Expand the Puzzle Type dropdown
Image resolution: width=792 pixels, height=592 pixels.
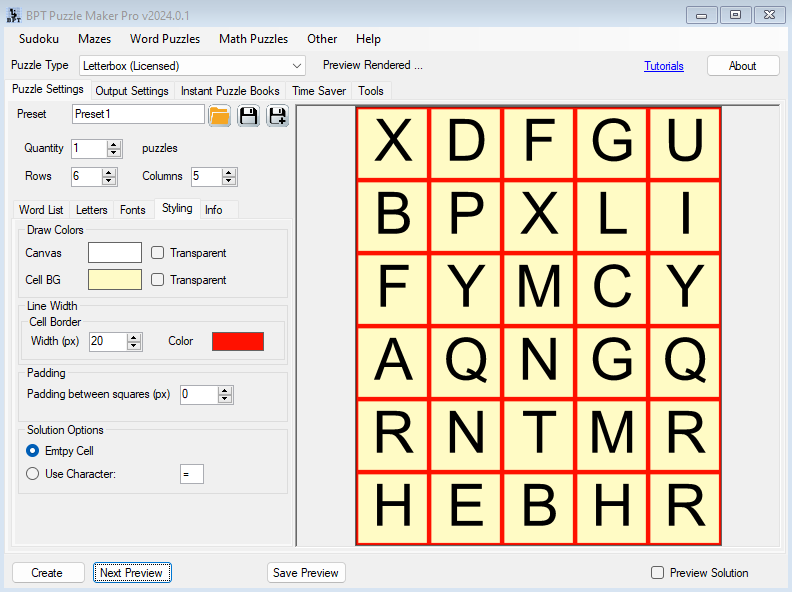[297, 66]
